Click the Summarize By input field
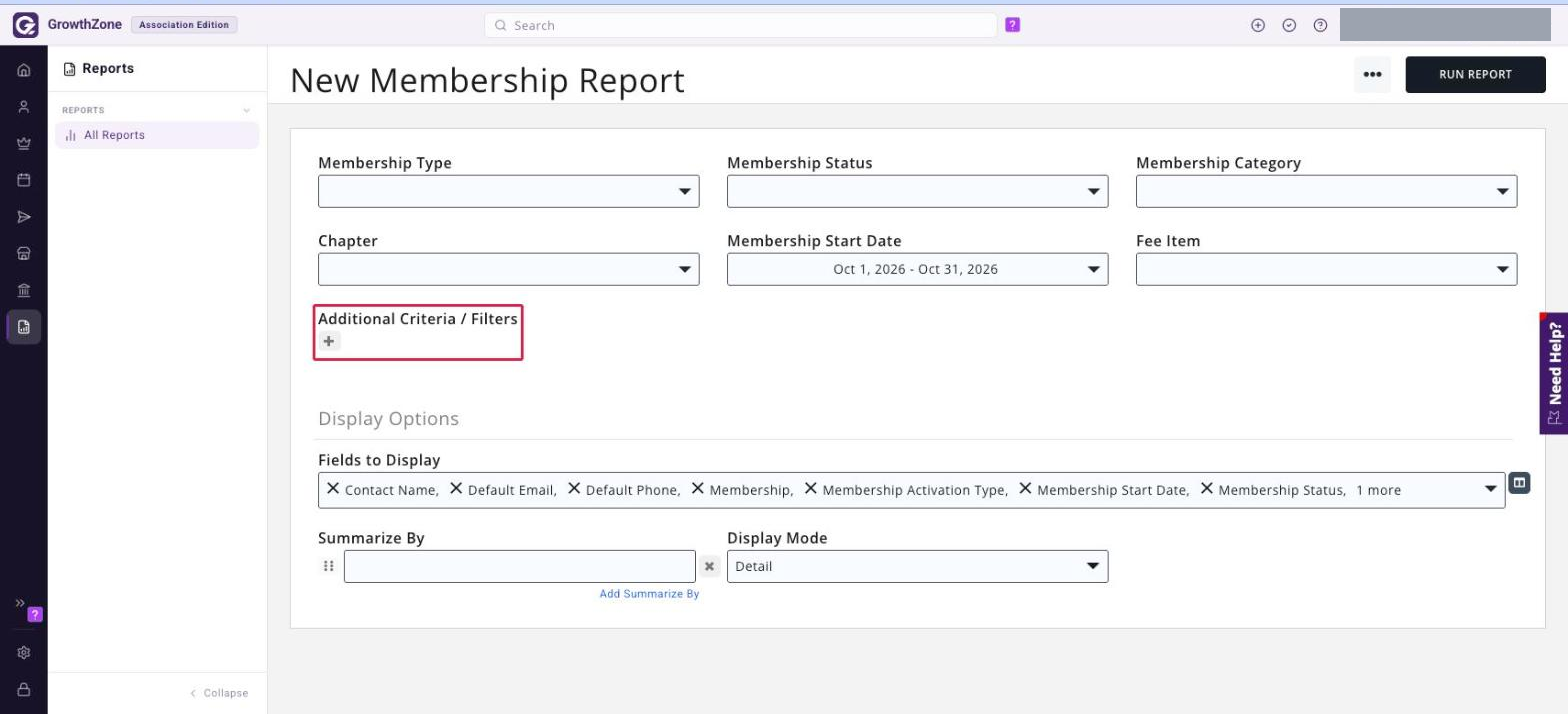Image resolution: width=1568 pixels, height=714 pixels. [x=520, y=566]
